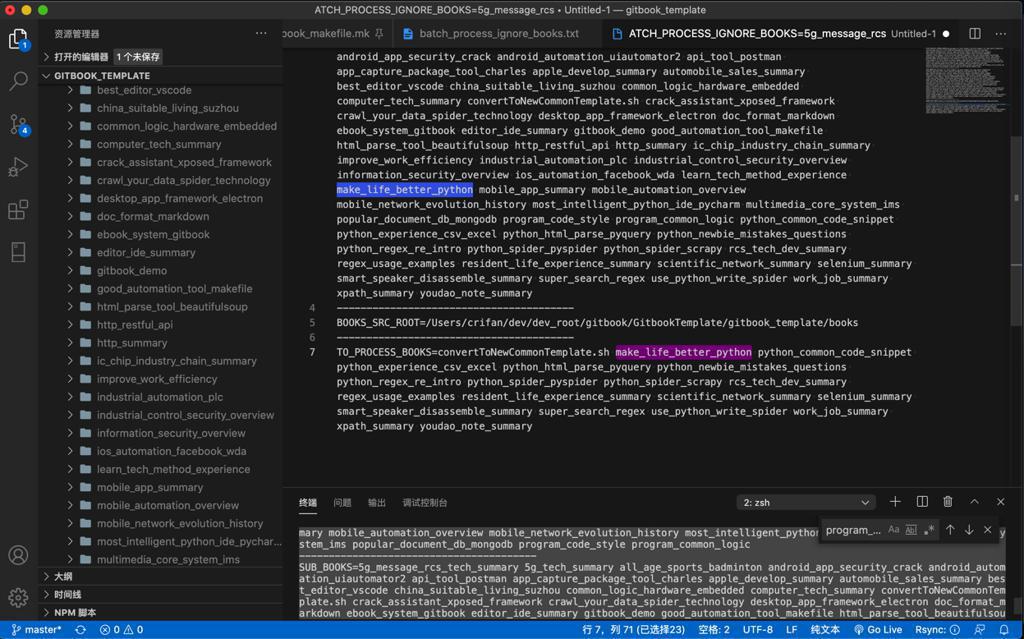The image size is (1024, 639).
Task: Change end of line sequence LF
Action: click(792, 630)
